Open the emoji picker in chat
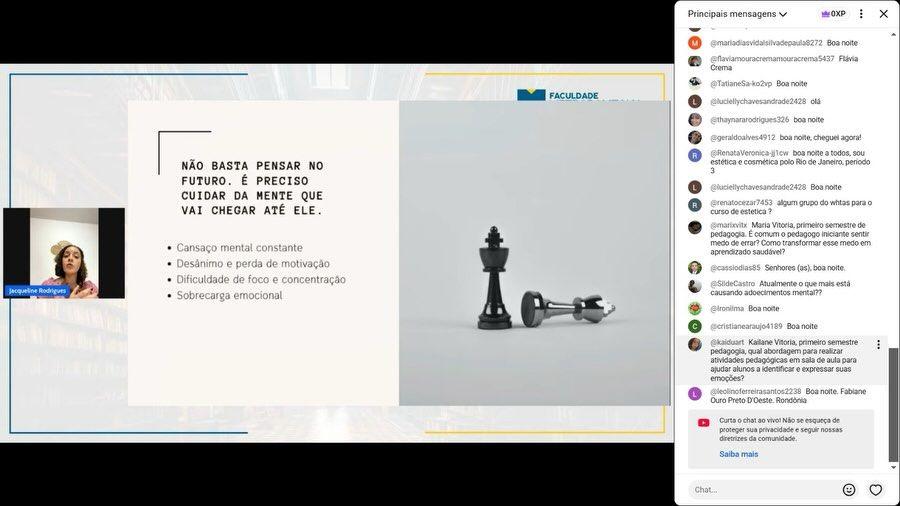 pyautogui.click(x=849, y=490)
